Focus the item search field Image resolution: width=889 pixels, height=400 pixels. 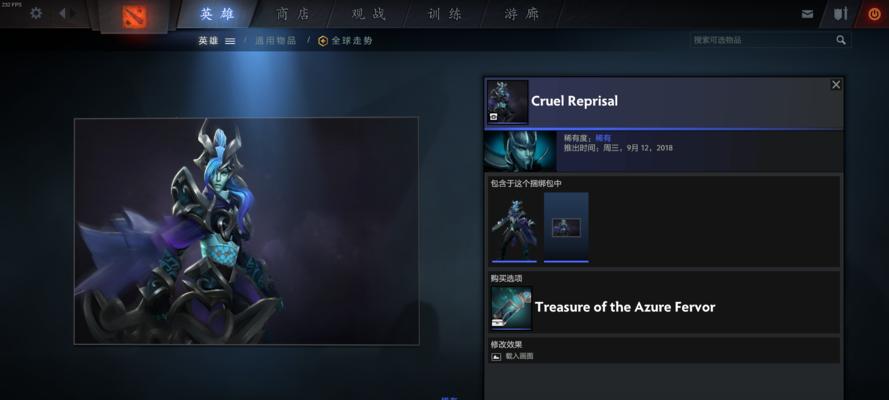pos(761,40)
